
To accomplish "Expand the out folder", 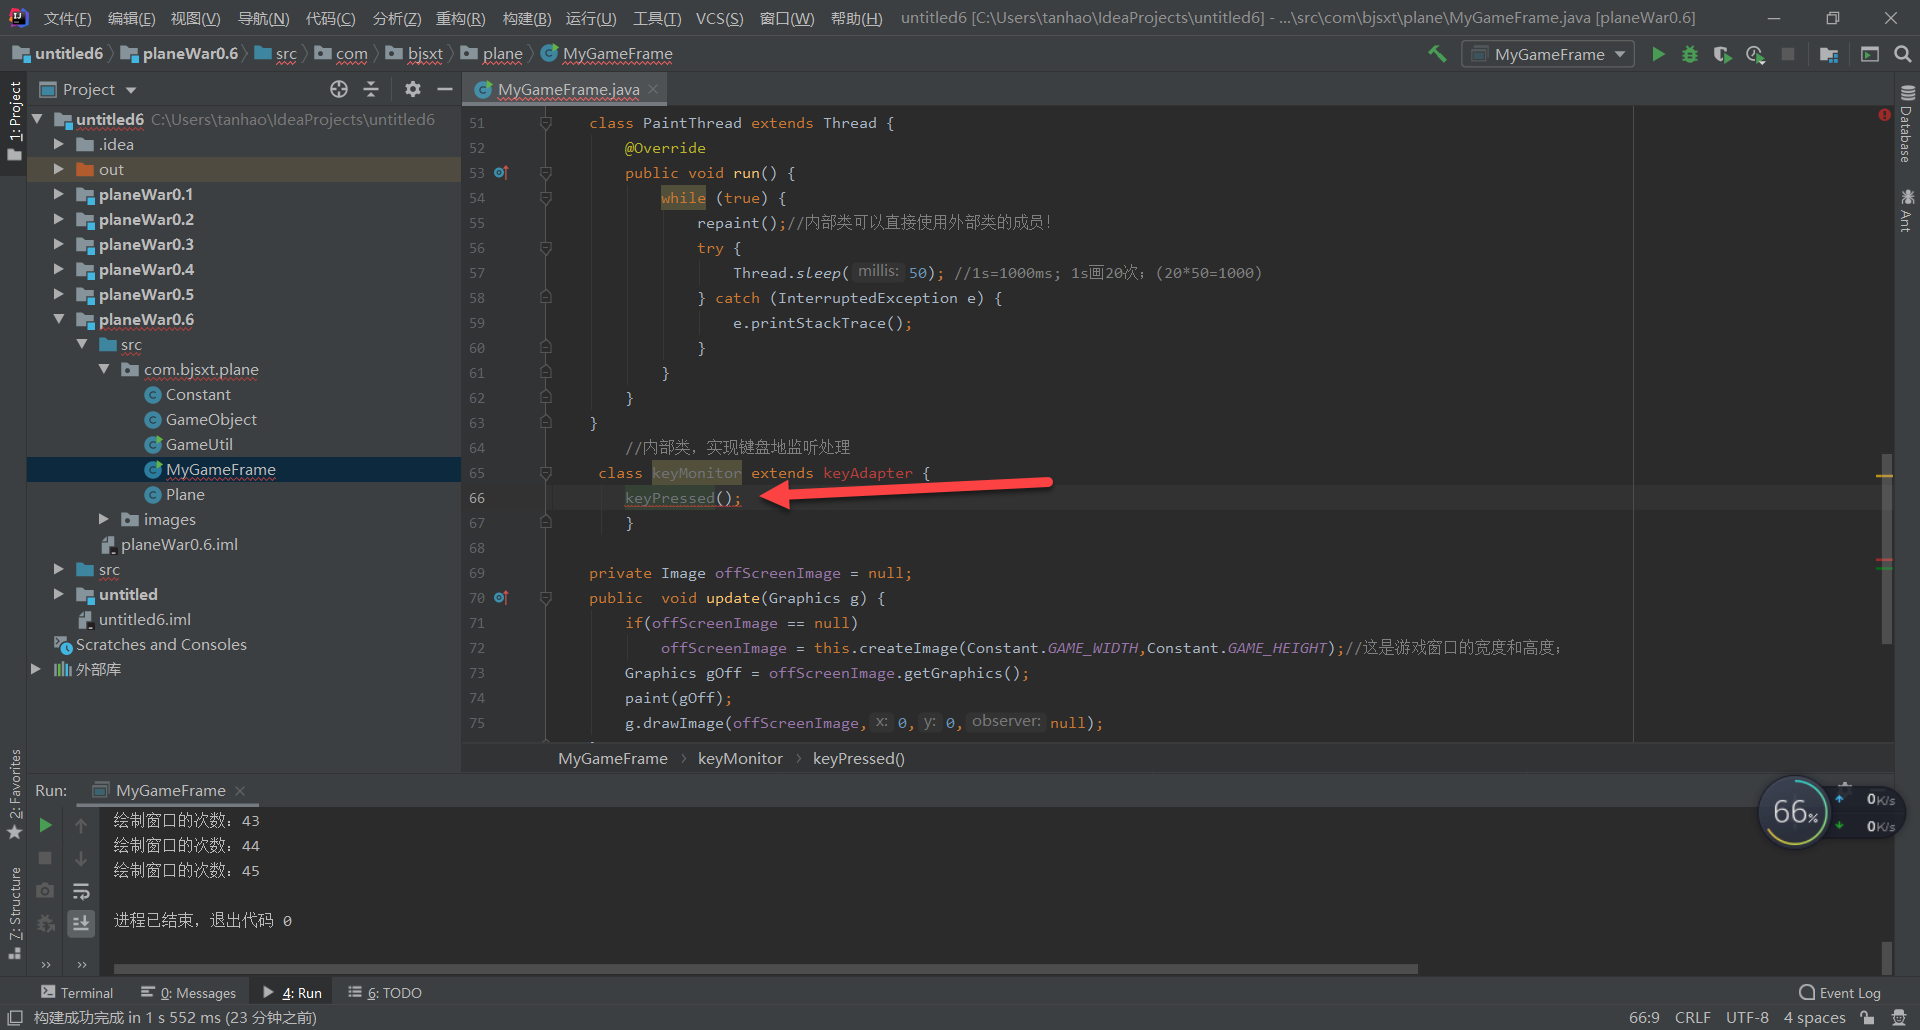I will coord(58,169).
